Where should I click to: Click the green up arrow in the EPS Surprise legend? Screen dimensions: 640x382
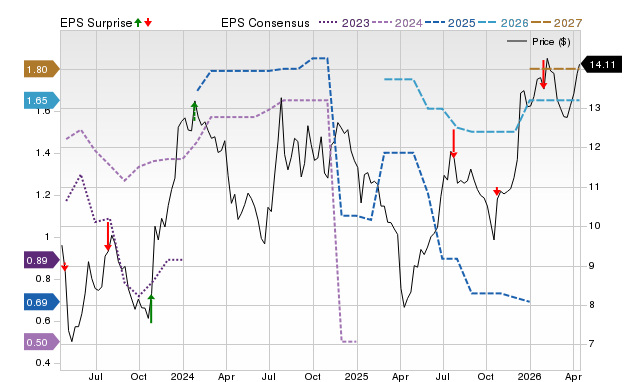pos(138,22)
